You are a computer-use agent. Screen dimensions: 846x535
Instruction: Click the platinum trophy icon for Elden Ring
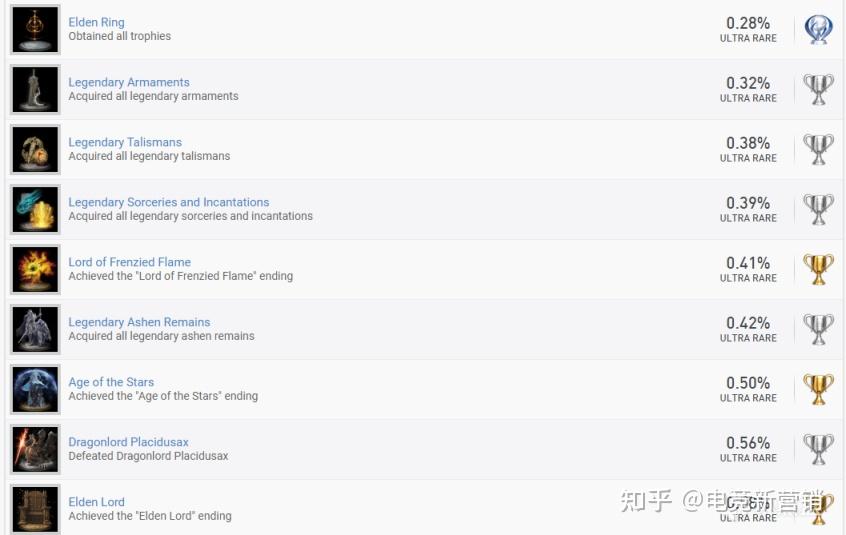pyautogui.click(x=818, y=29)
